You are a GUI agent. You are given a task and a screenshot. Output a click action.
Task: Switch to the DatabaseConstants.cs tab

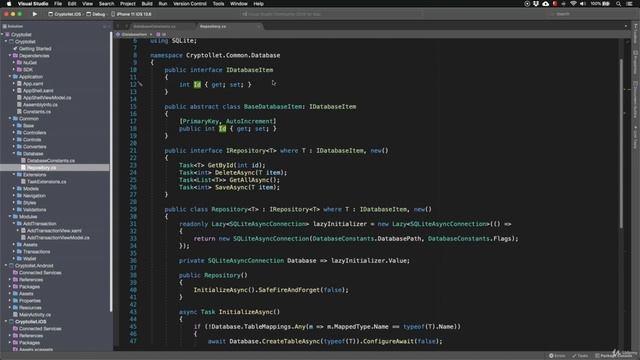155,26
